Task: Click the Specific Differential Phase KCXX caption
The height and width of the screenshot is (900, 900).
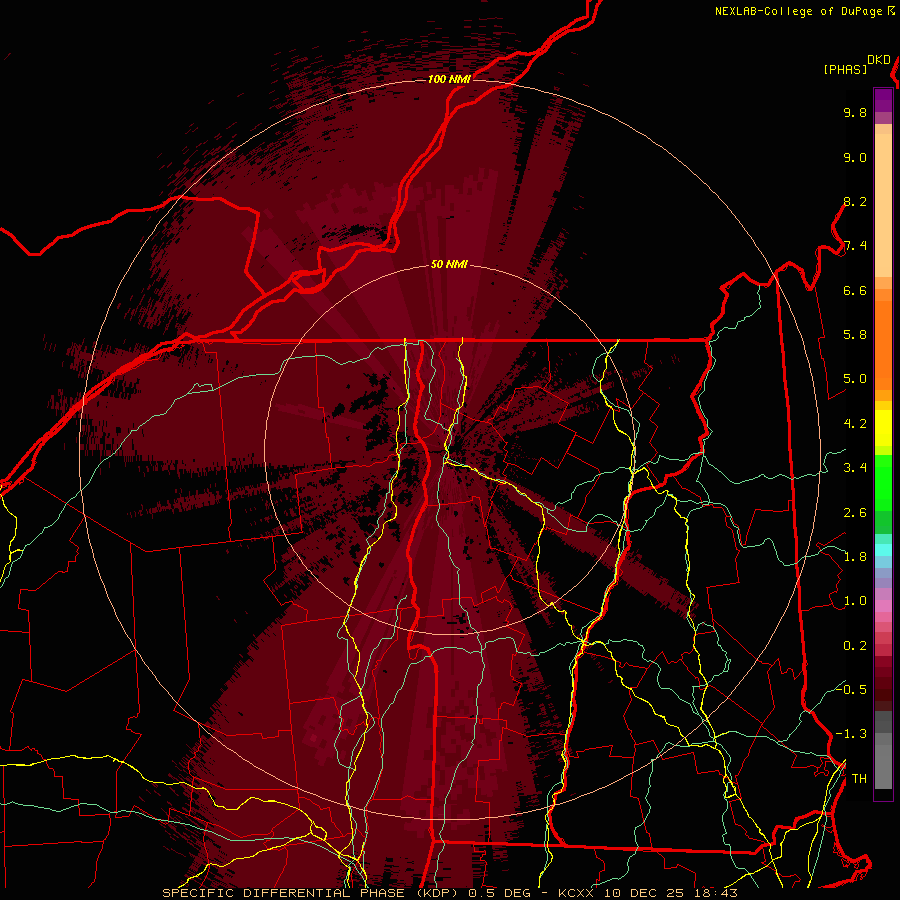Action: pyautogui.click(x=449, y=893)
